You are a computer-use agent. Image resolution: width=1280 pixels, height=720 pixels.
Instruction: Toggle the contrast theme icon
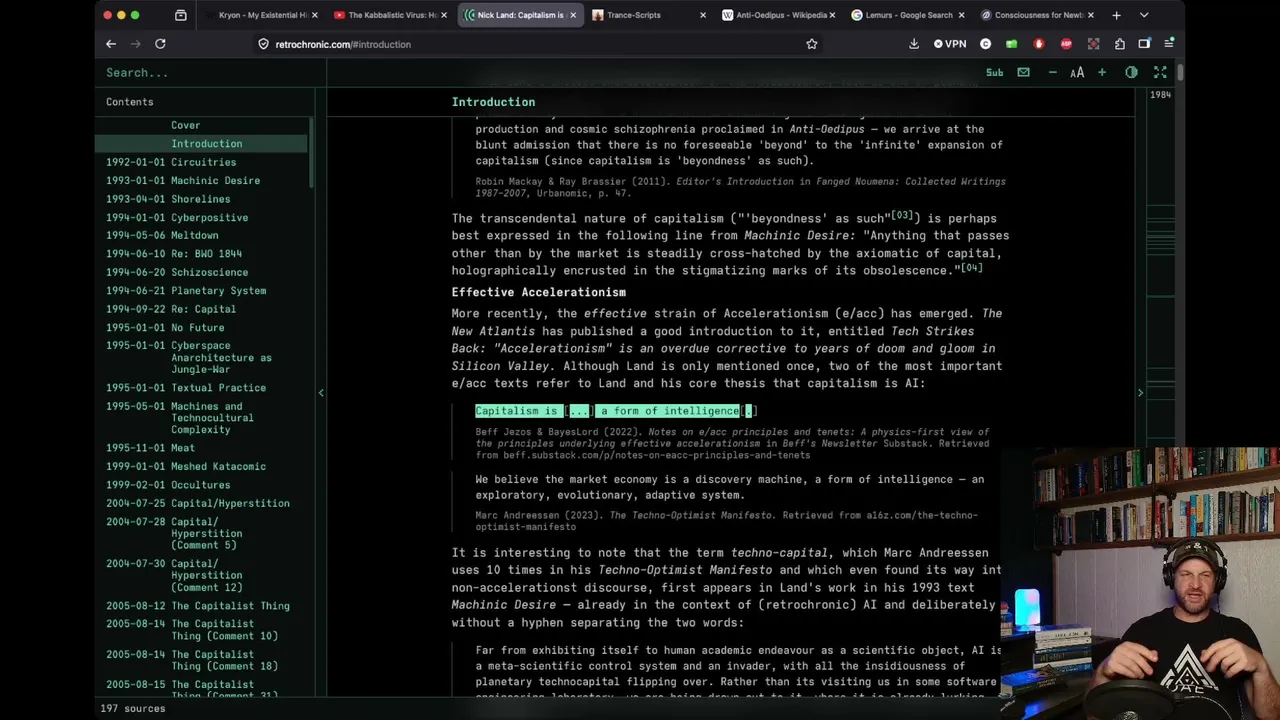pyautogui.click(x=1131, y=73)
